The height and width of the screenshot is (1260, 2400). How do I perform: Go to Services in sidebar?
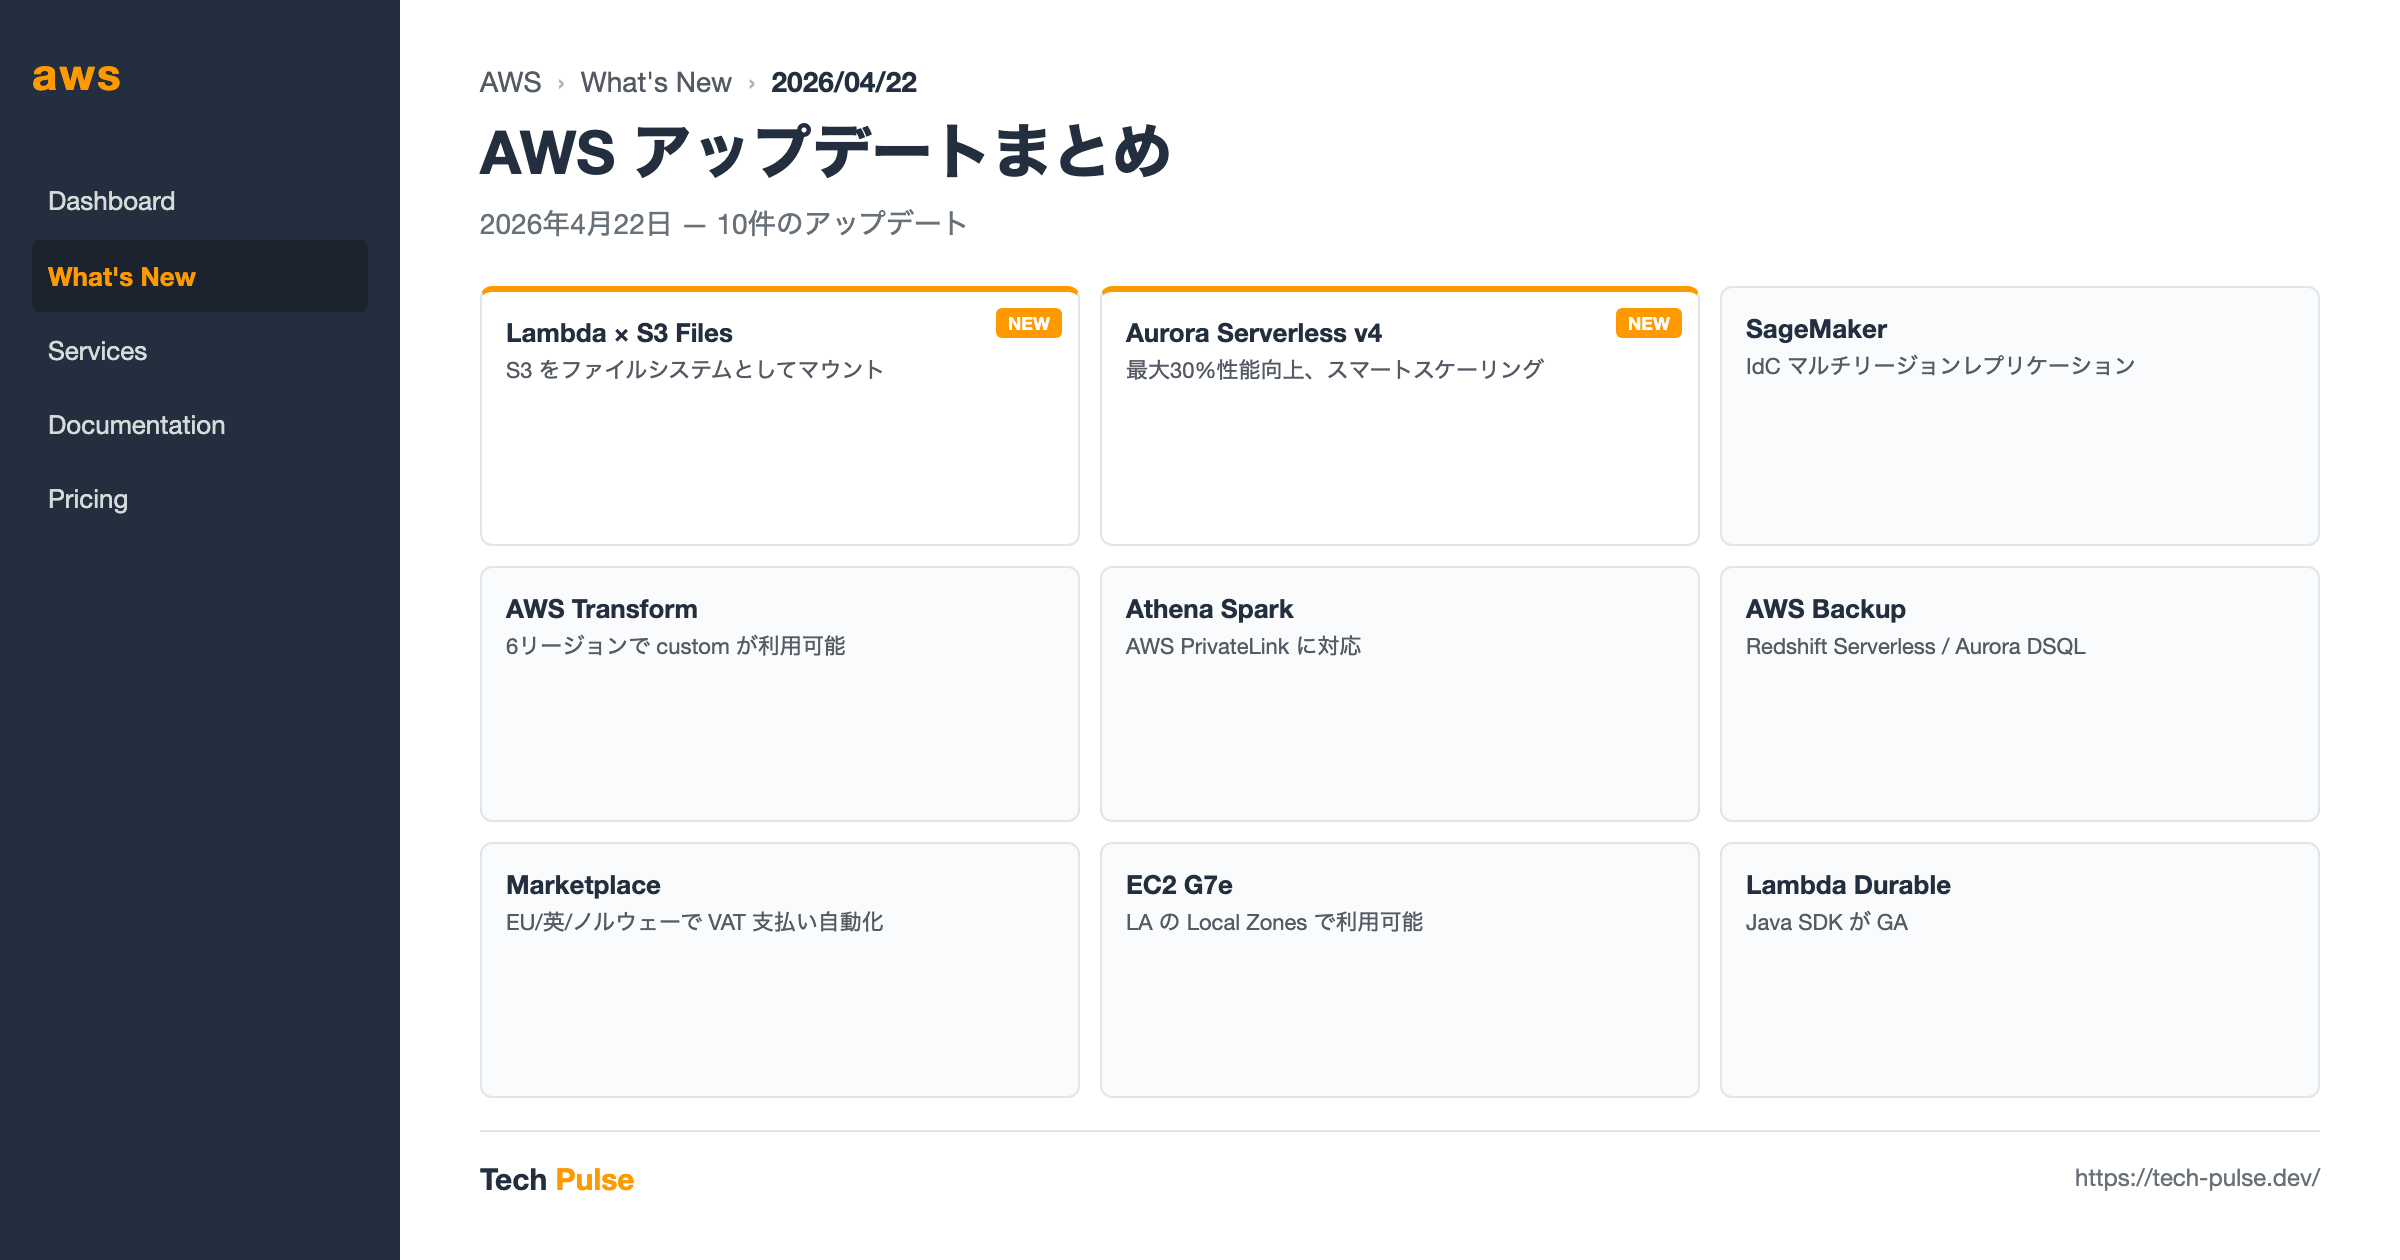tap(200, 351)
